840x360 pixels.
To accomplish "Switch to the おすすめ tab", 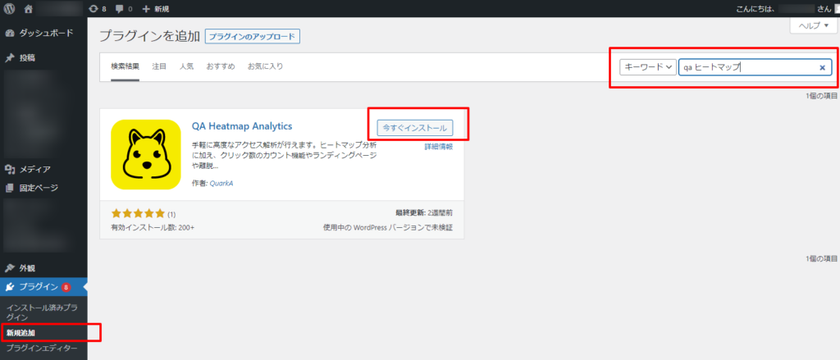I will point(221,66).
